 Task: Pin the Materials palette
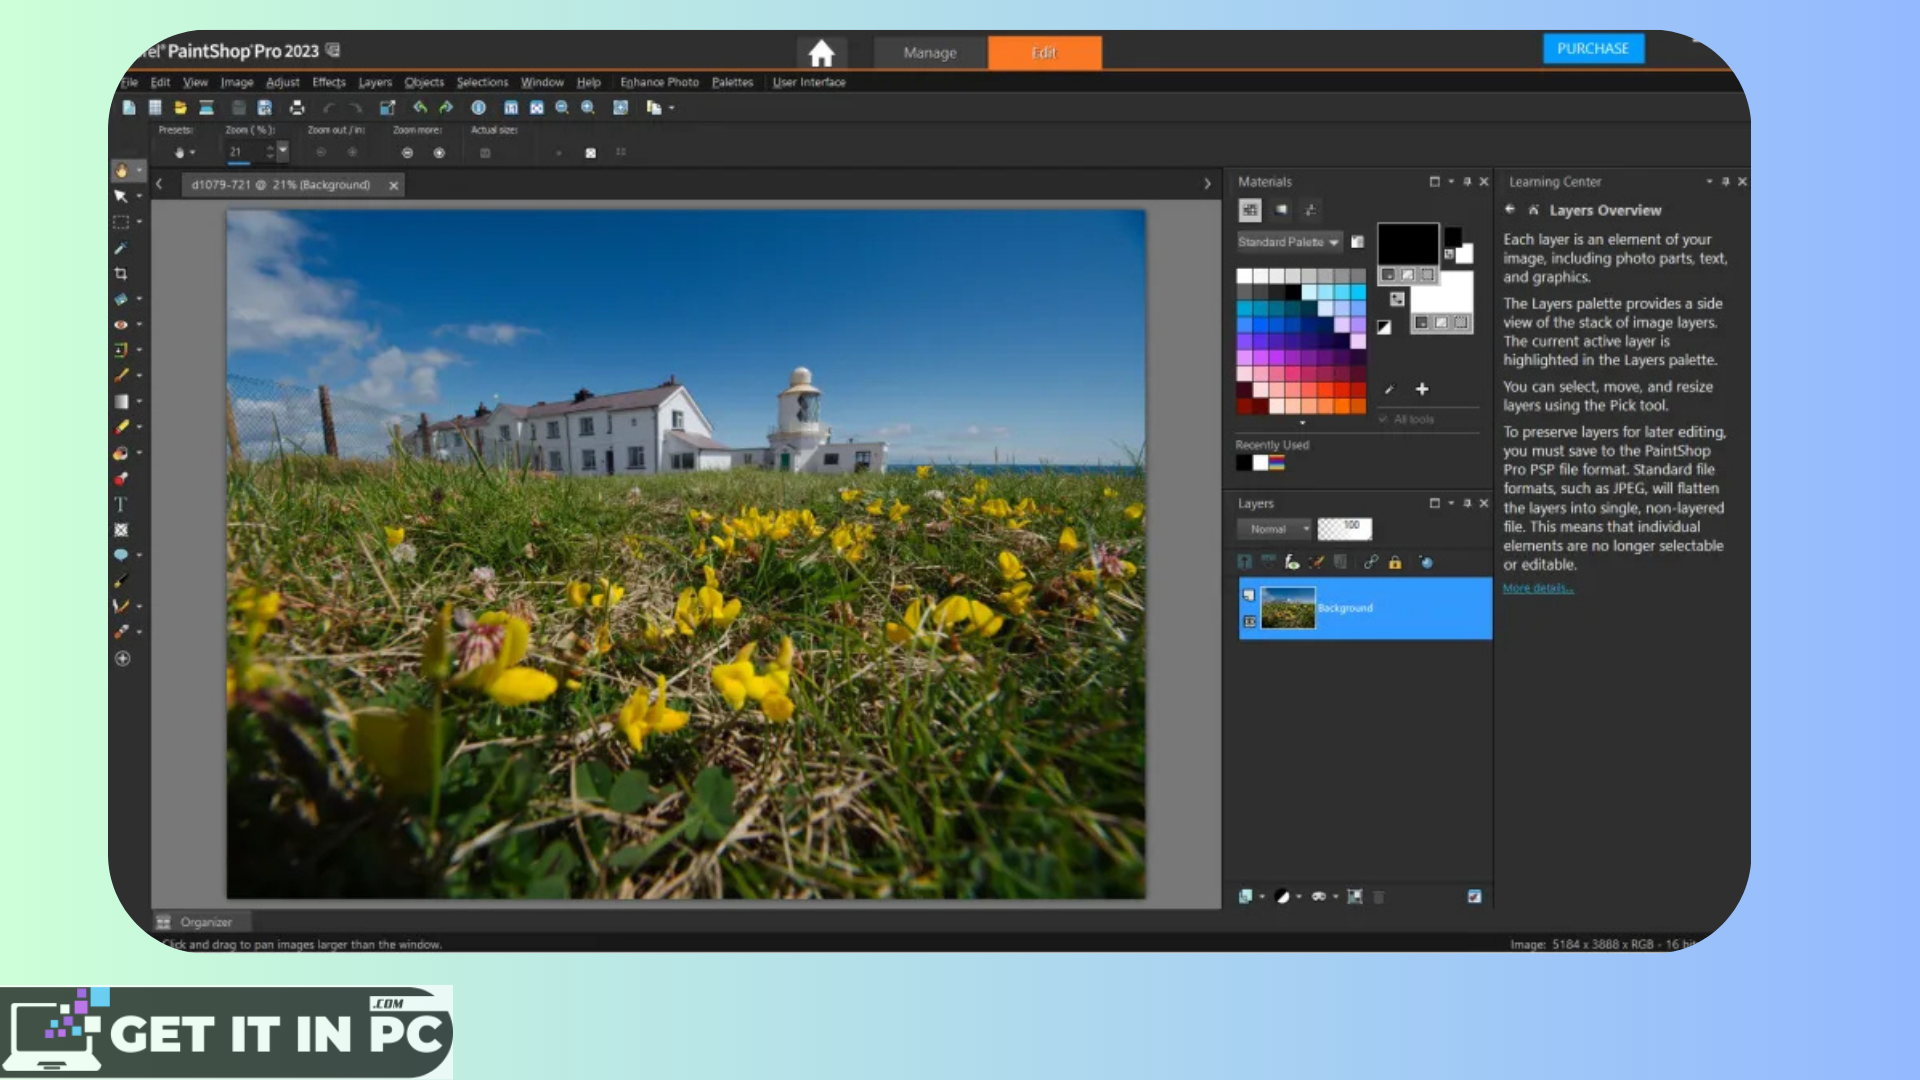[1467, 182]
